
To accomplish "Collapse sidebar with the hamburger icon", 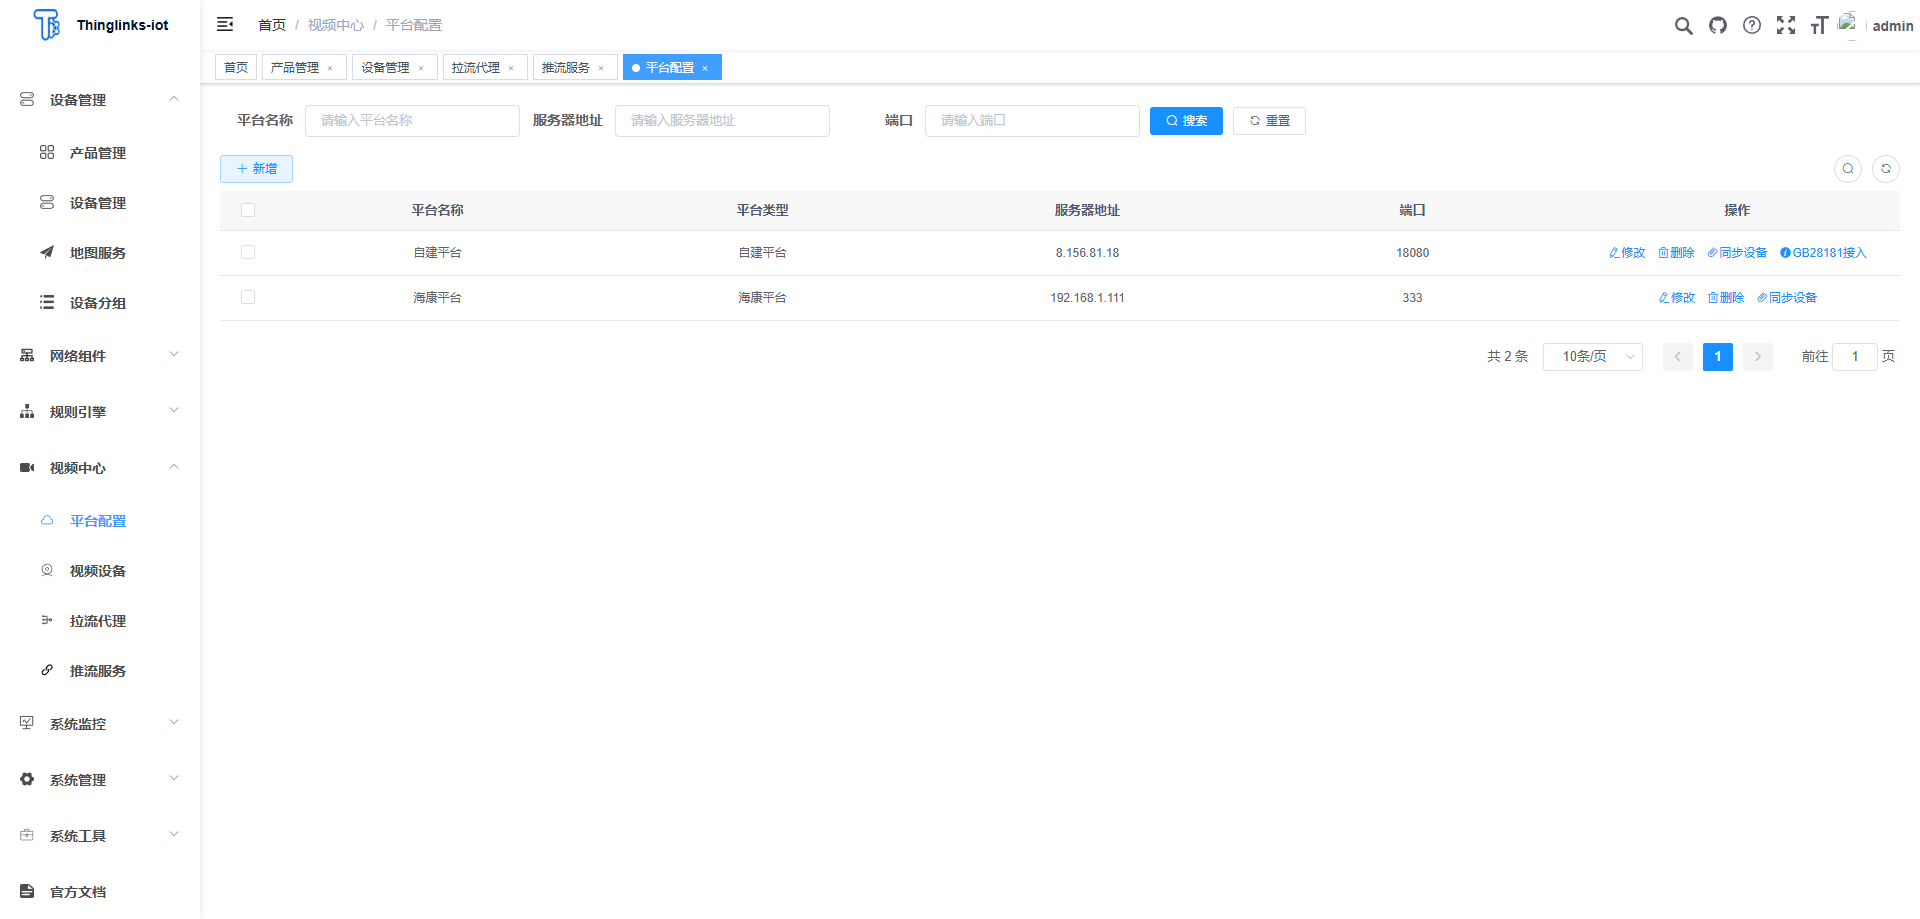I will pyautogui.click(x=225, y=25).
